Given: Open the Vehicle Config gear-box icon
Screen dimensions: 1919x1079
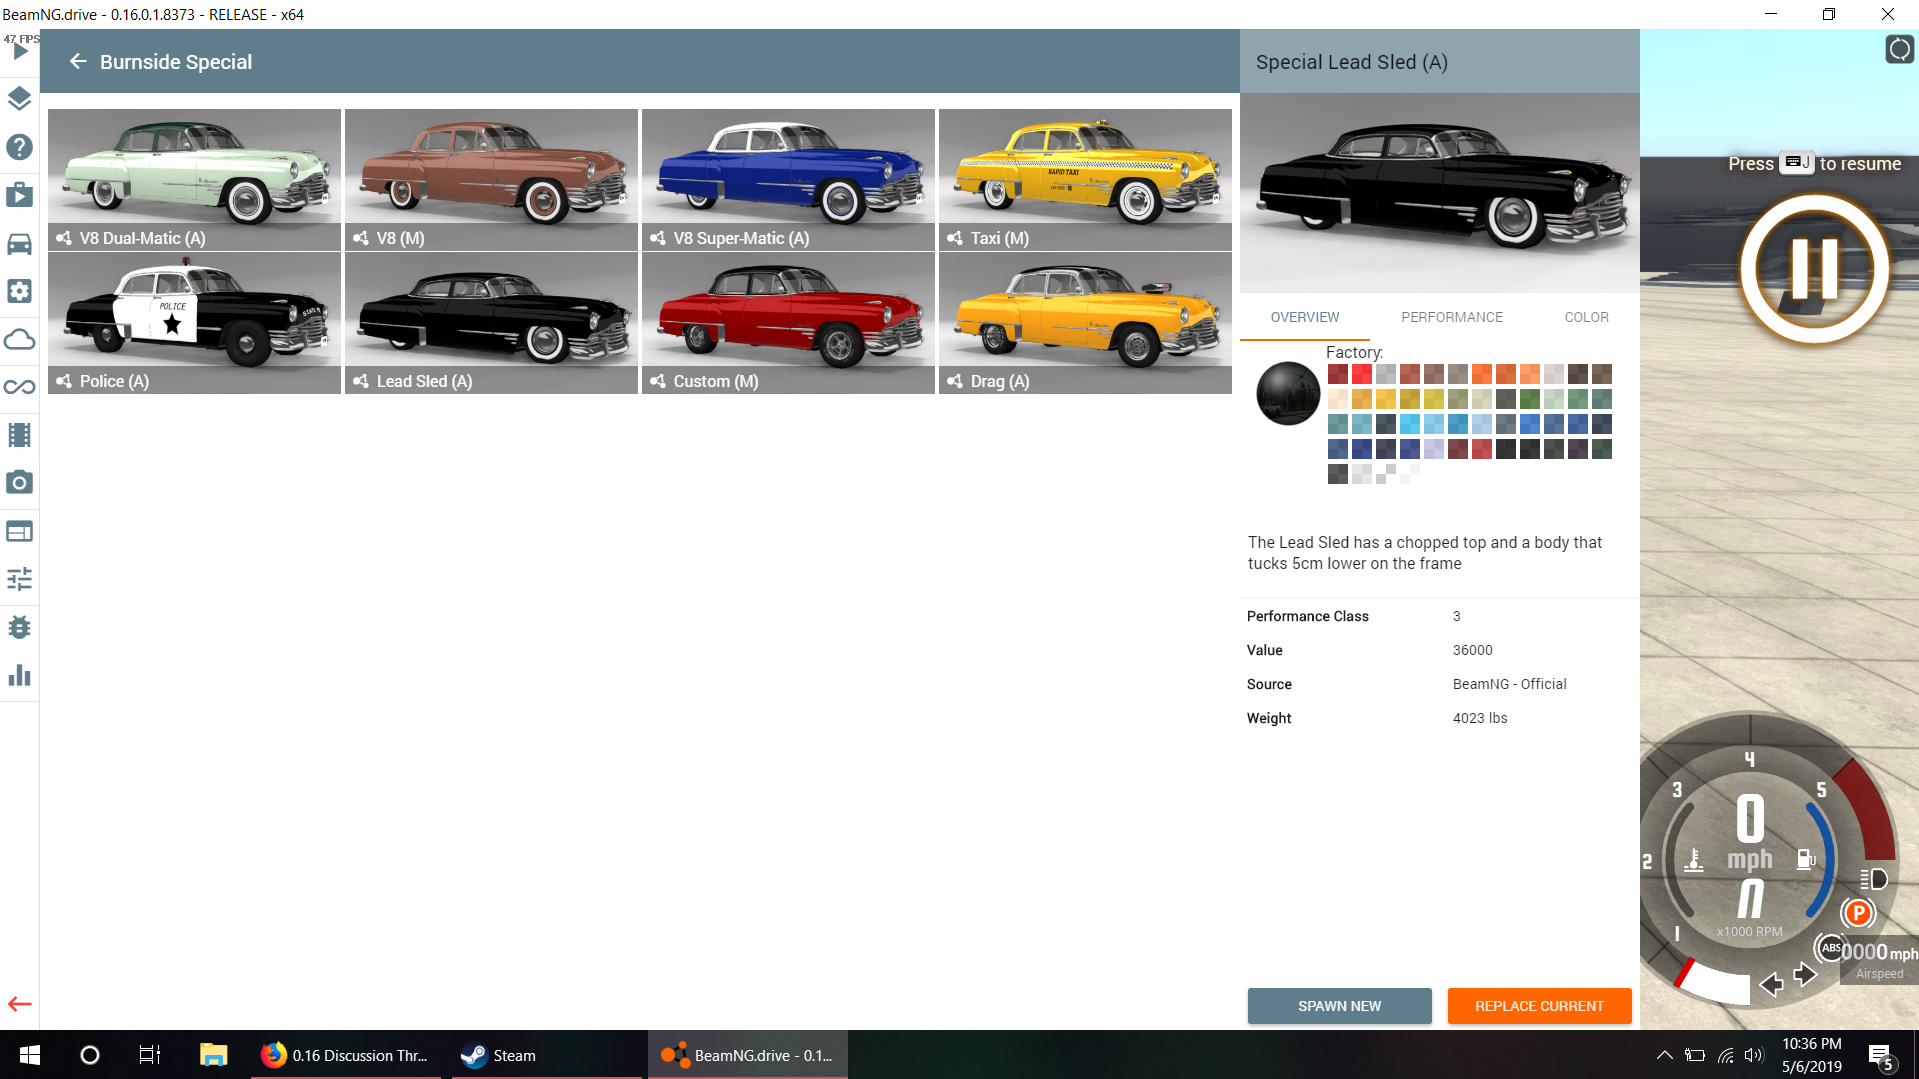Looking at the screenshot, I should (x=19, y=291).
